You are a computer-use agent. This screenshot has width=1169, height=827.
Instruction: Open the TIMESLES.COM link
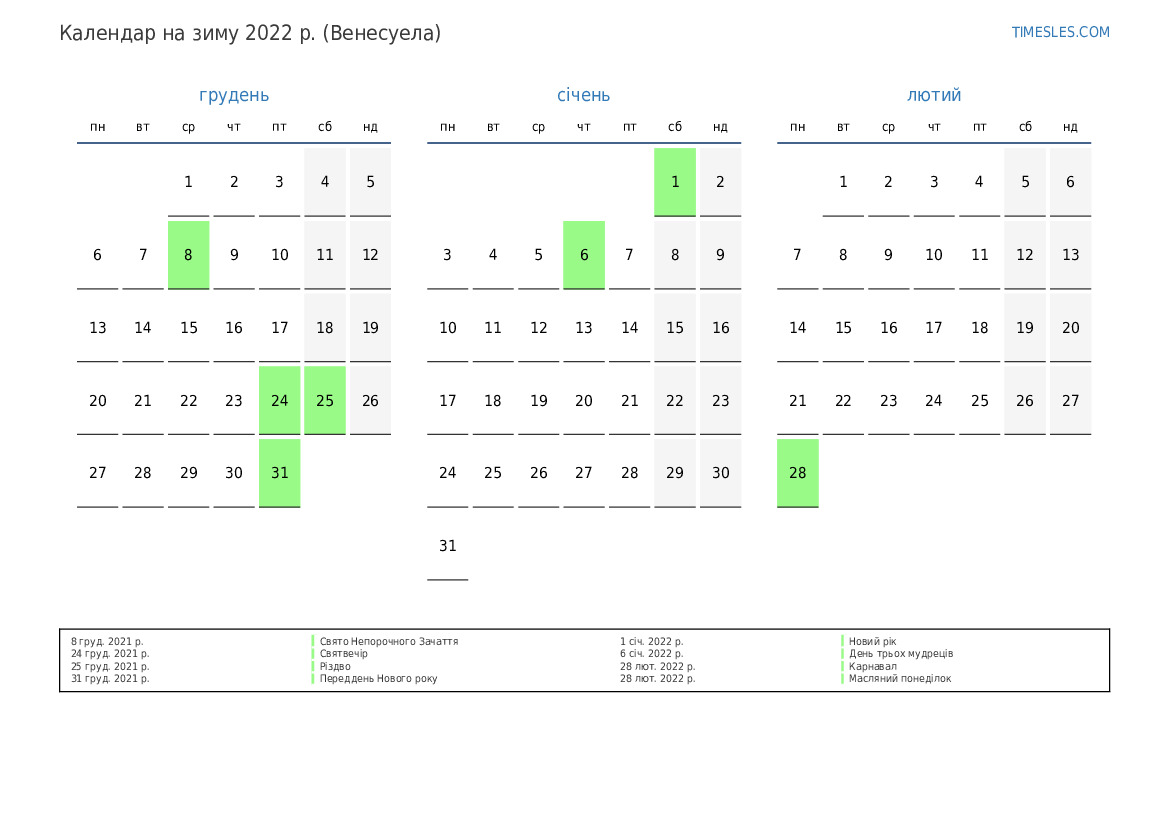(1060, 32)
